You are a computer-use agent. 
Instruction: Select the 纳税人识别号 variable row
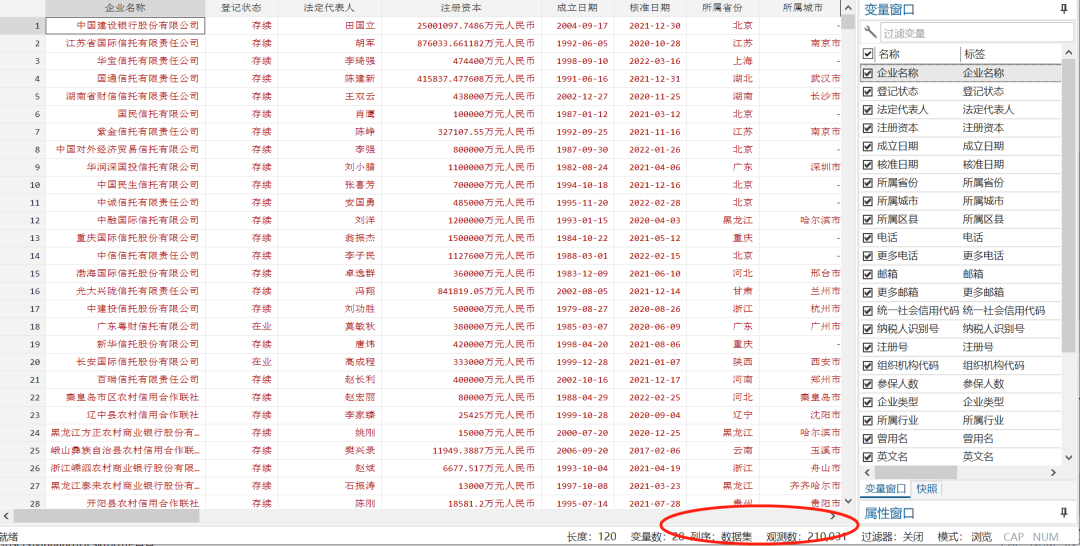tap(961, 328)
